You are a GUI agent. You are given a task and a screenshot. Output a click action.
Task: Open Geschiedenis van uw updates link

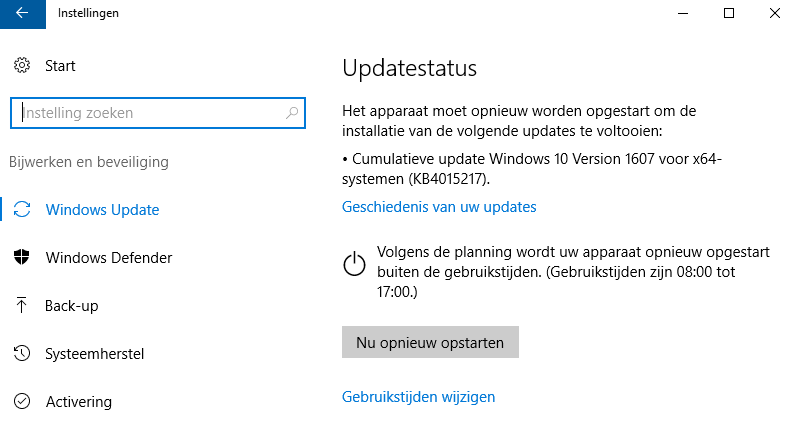pos(439,207)
